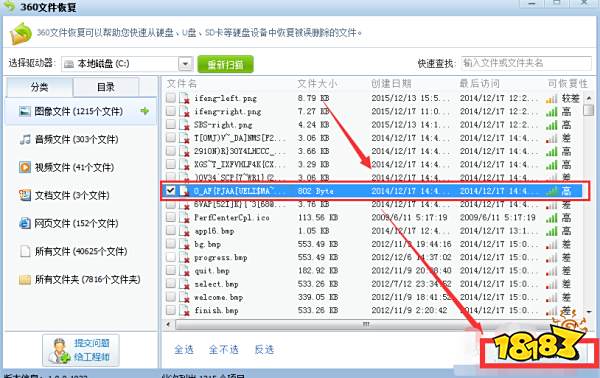This screenshot has height=378, width=600.
Task: Click the vertical scrollbar thumb of the file list
Action: [589, 110]
